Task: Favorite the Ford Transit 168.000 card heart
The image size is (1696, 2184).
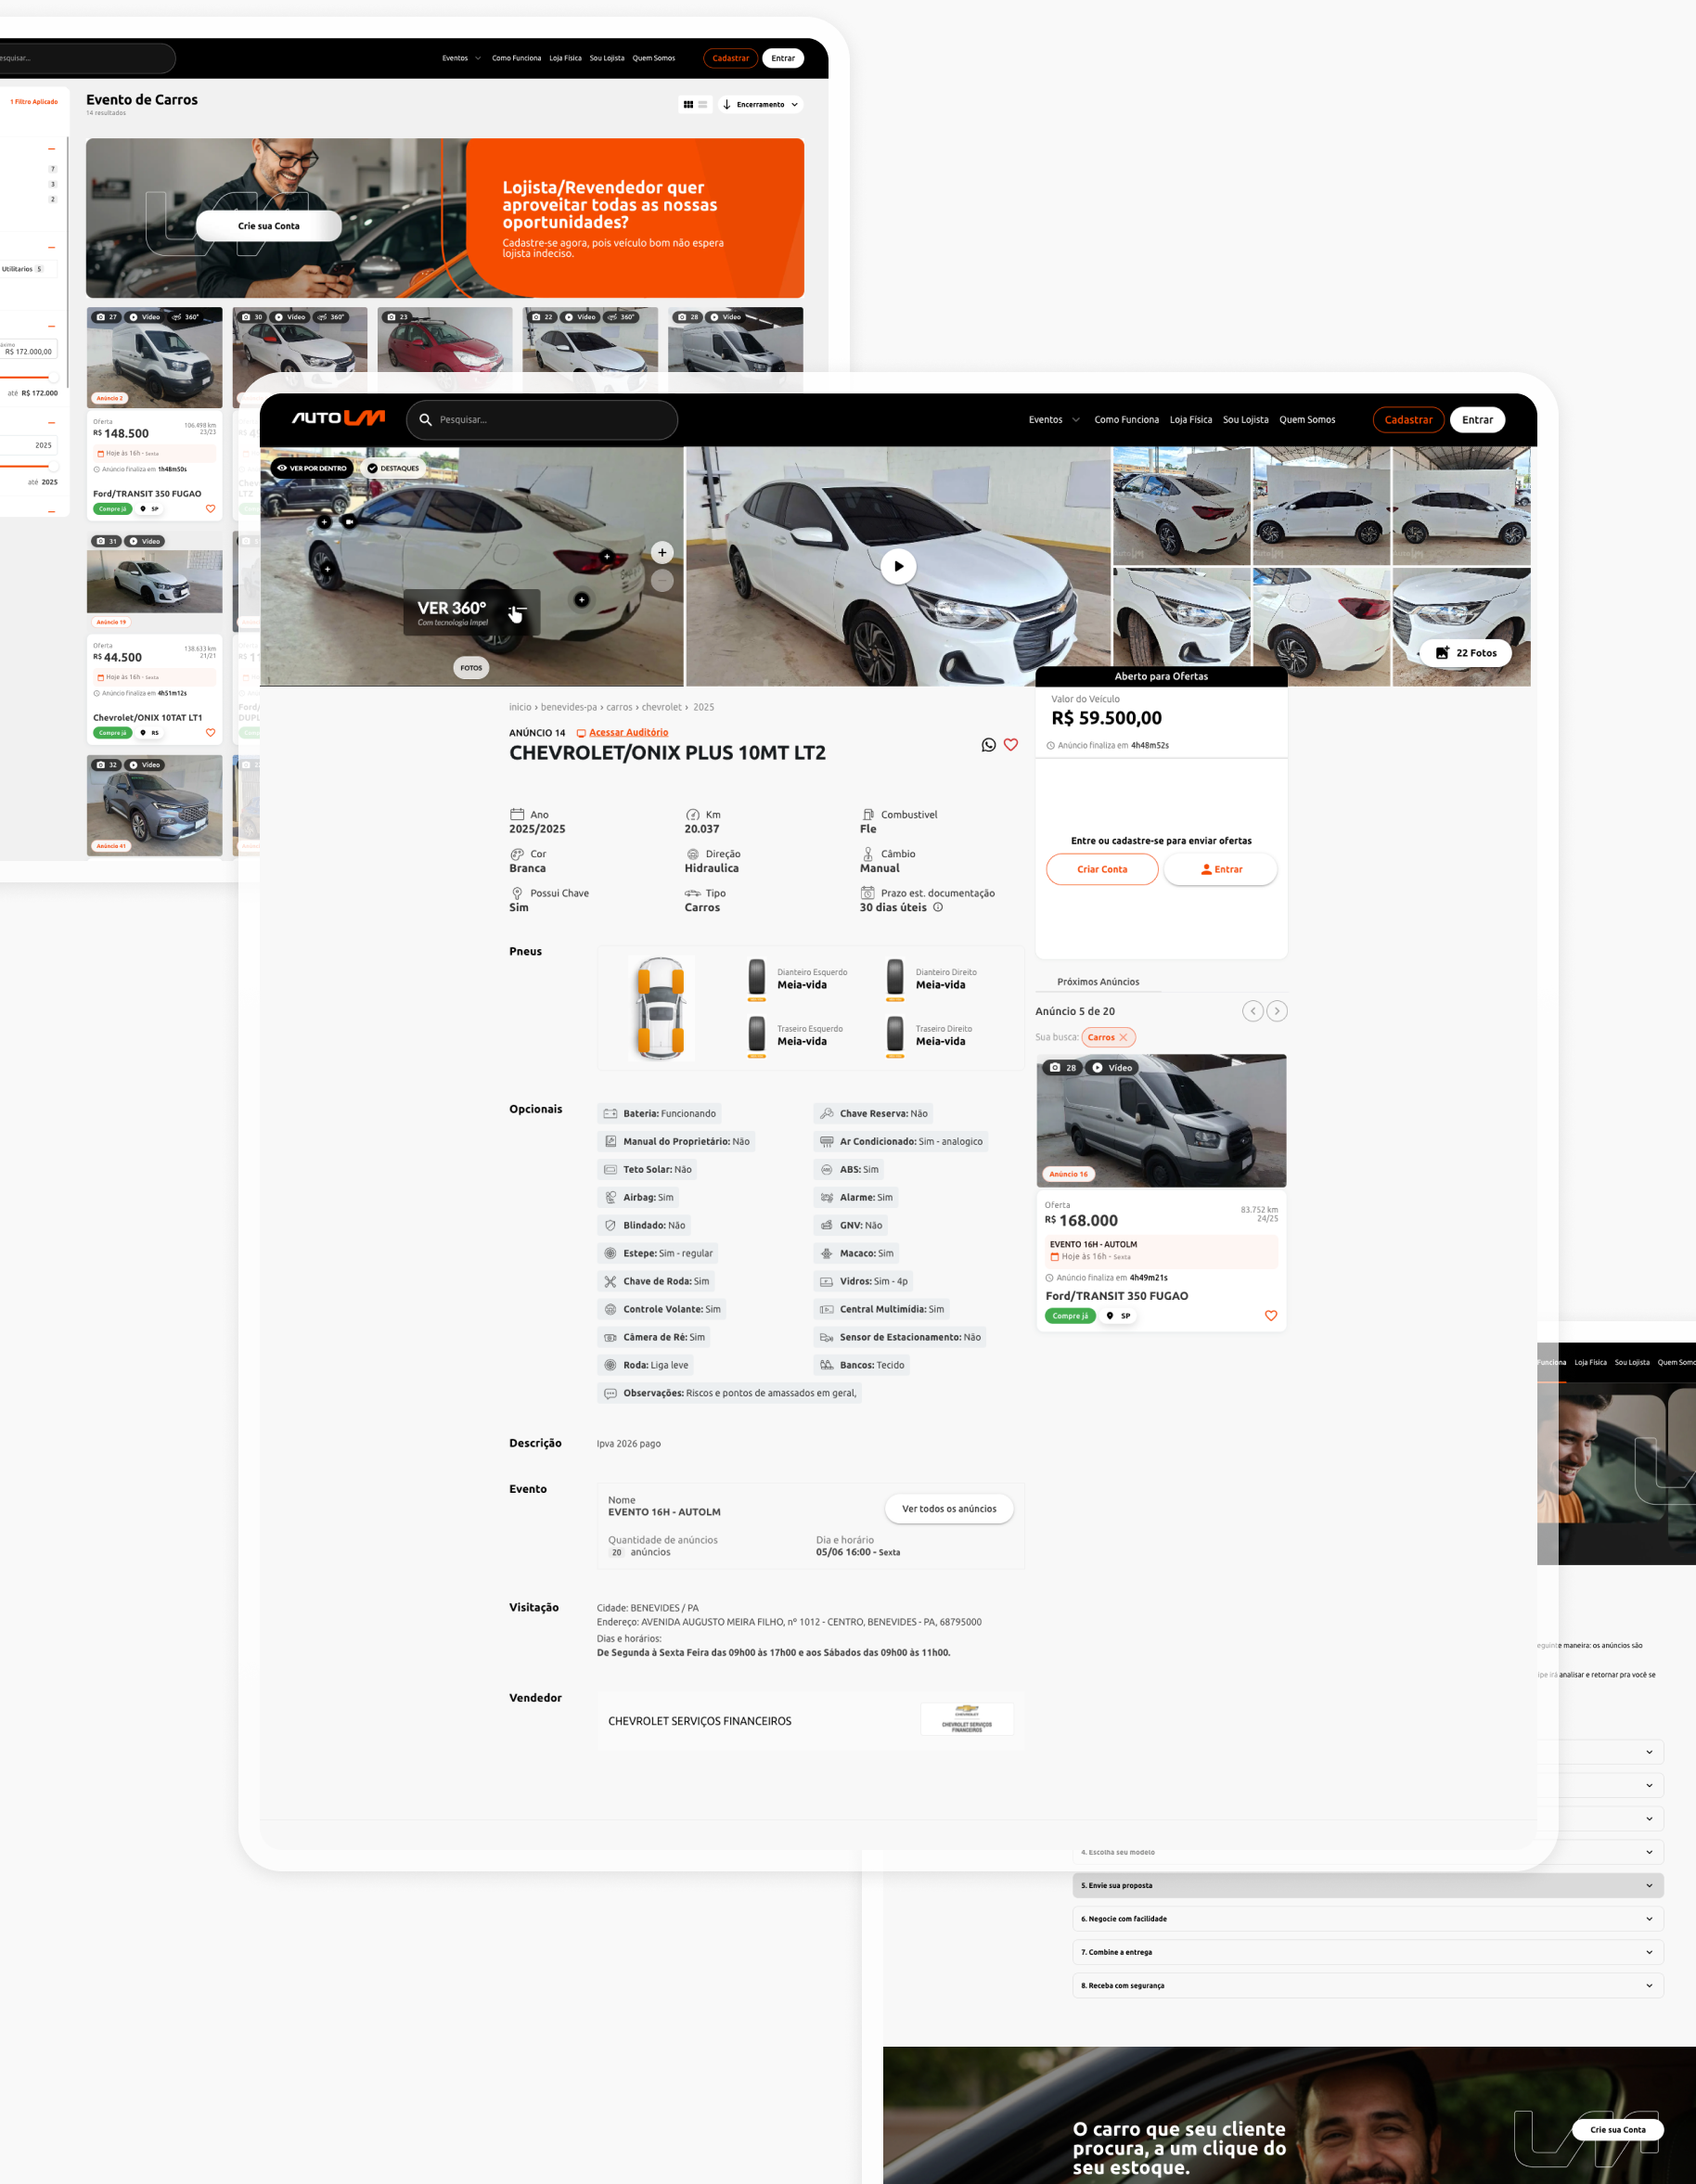Action: (1271, 1316)
